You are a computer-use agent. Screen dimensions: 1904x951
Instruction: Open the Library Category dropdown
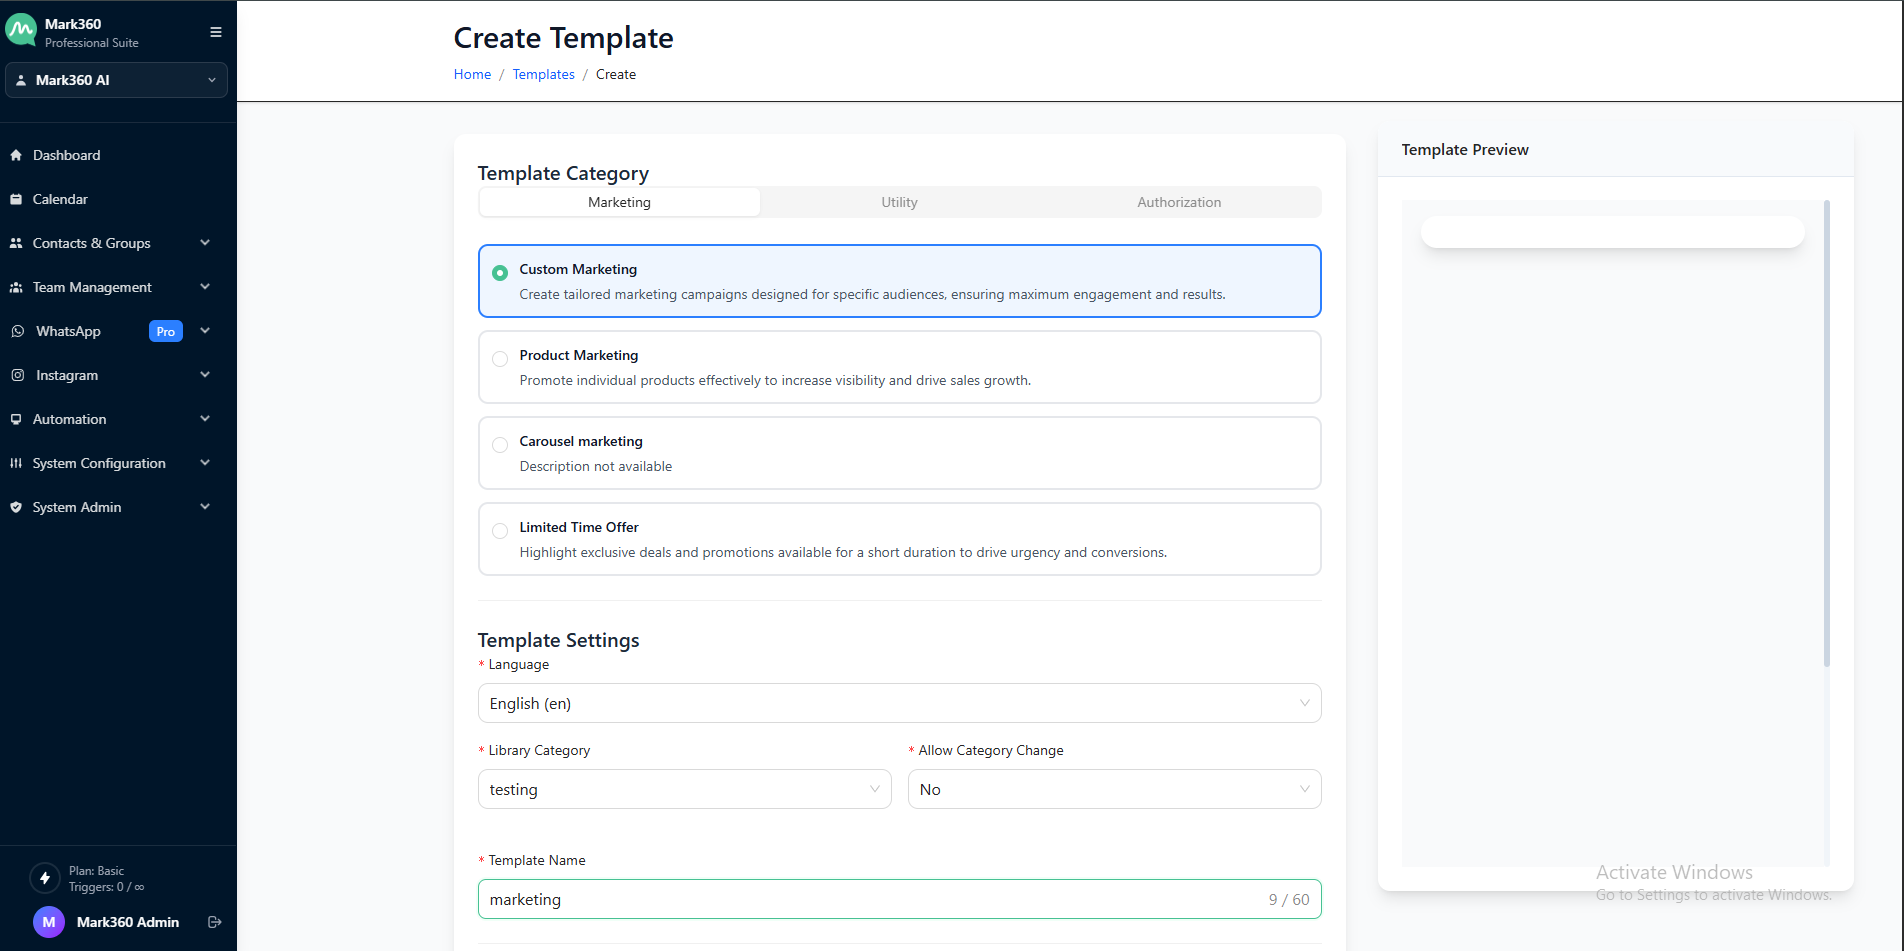click(684, 789)
